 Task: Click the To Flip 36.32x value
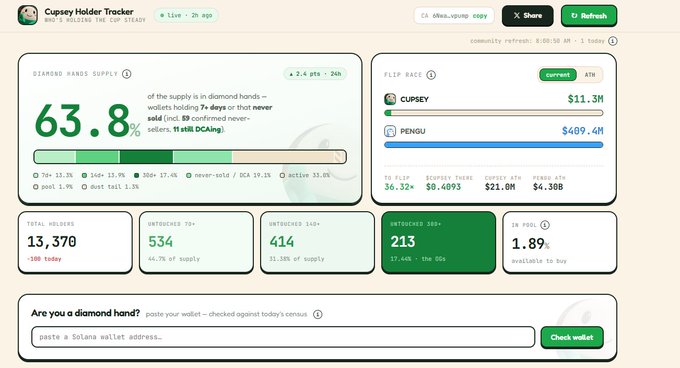399,187
